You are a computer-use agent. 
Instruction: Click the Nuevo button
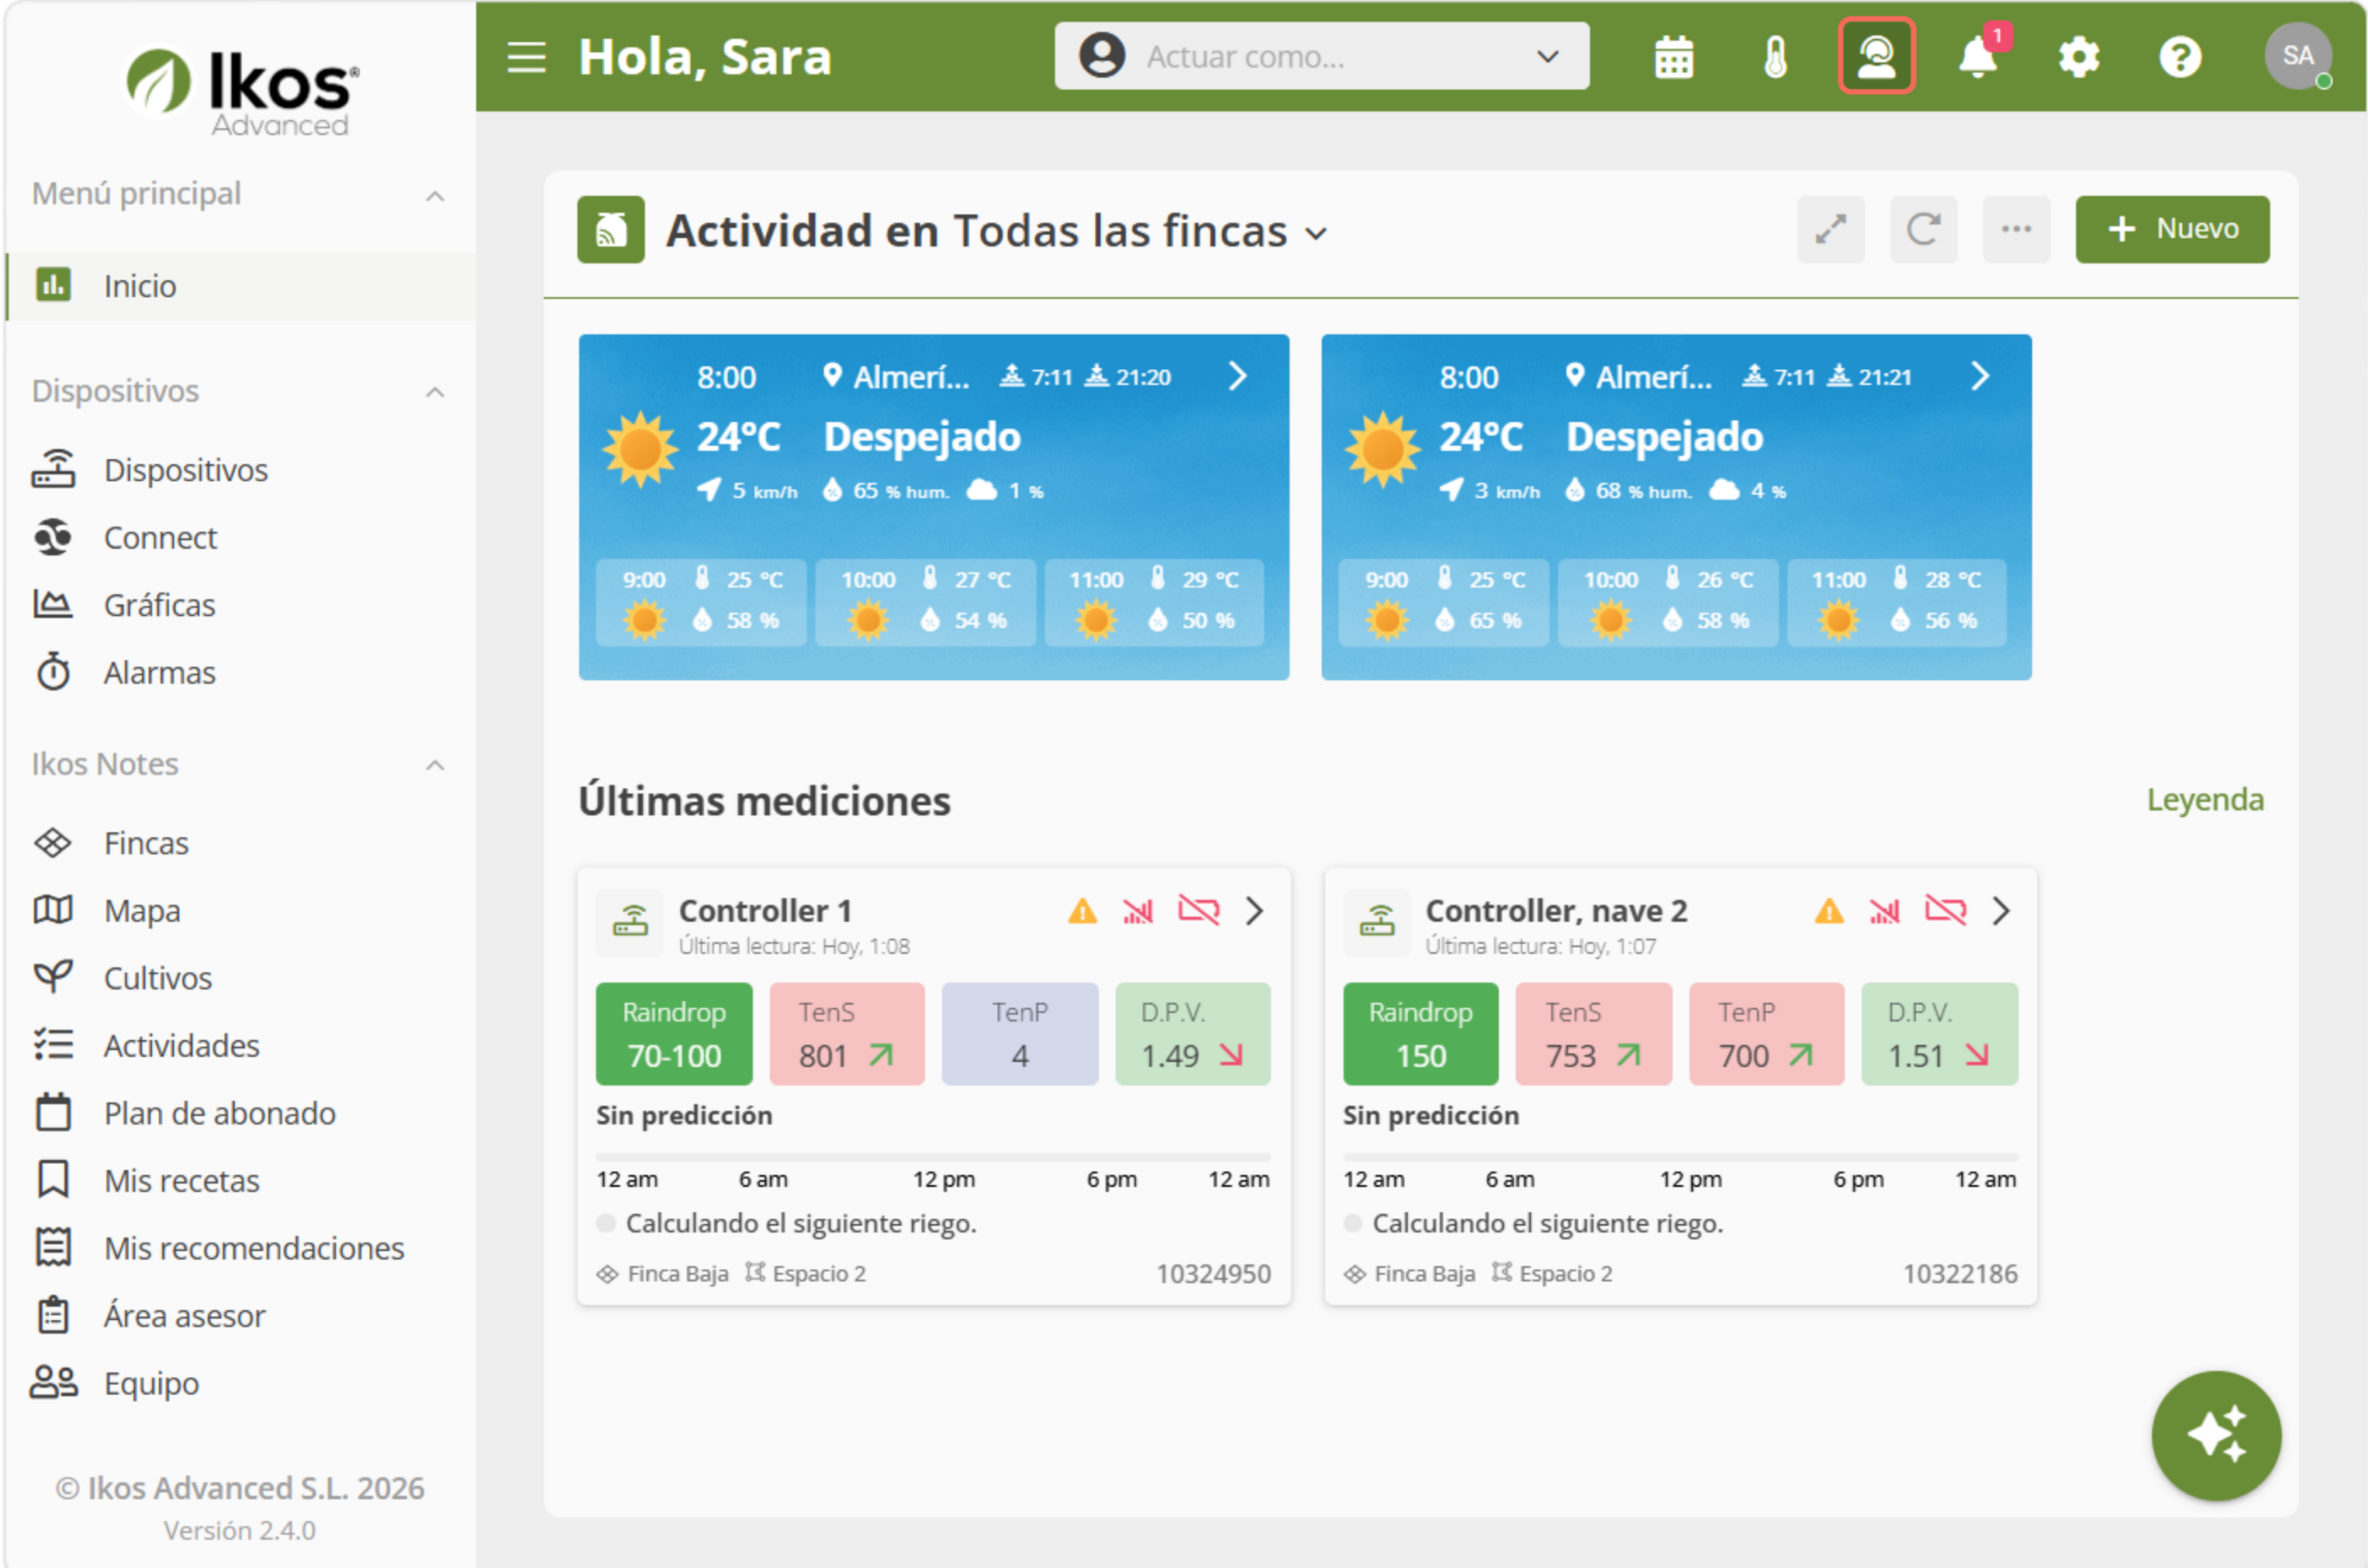[x=2172, y=229]
